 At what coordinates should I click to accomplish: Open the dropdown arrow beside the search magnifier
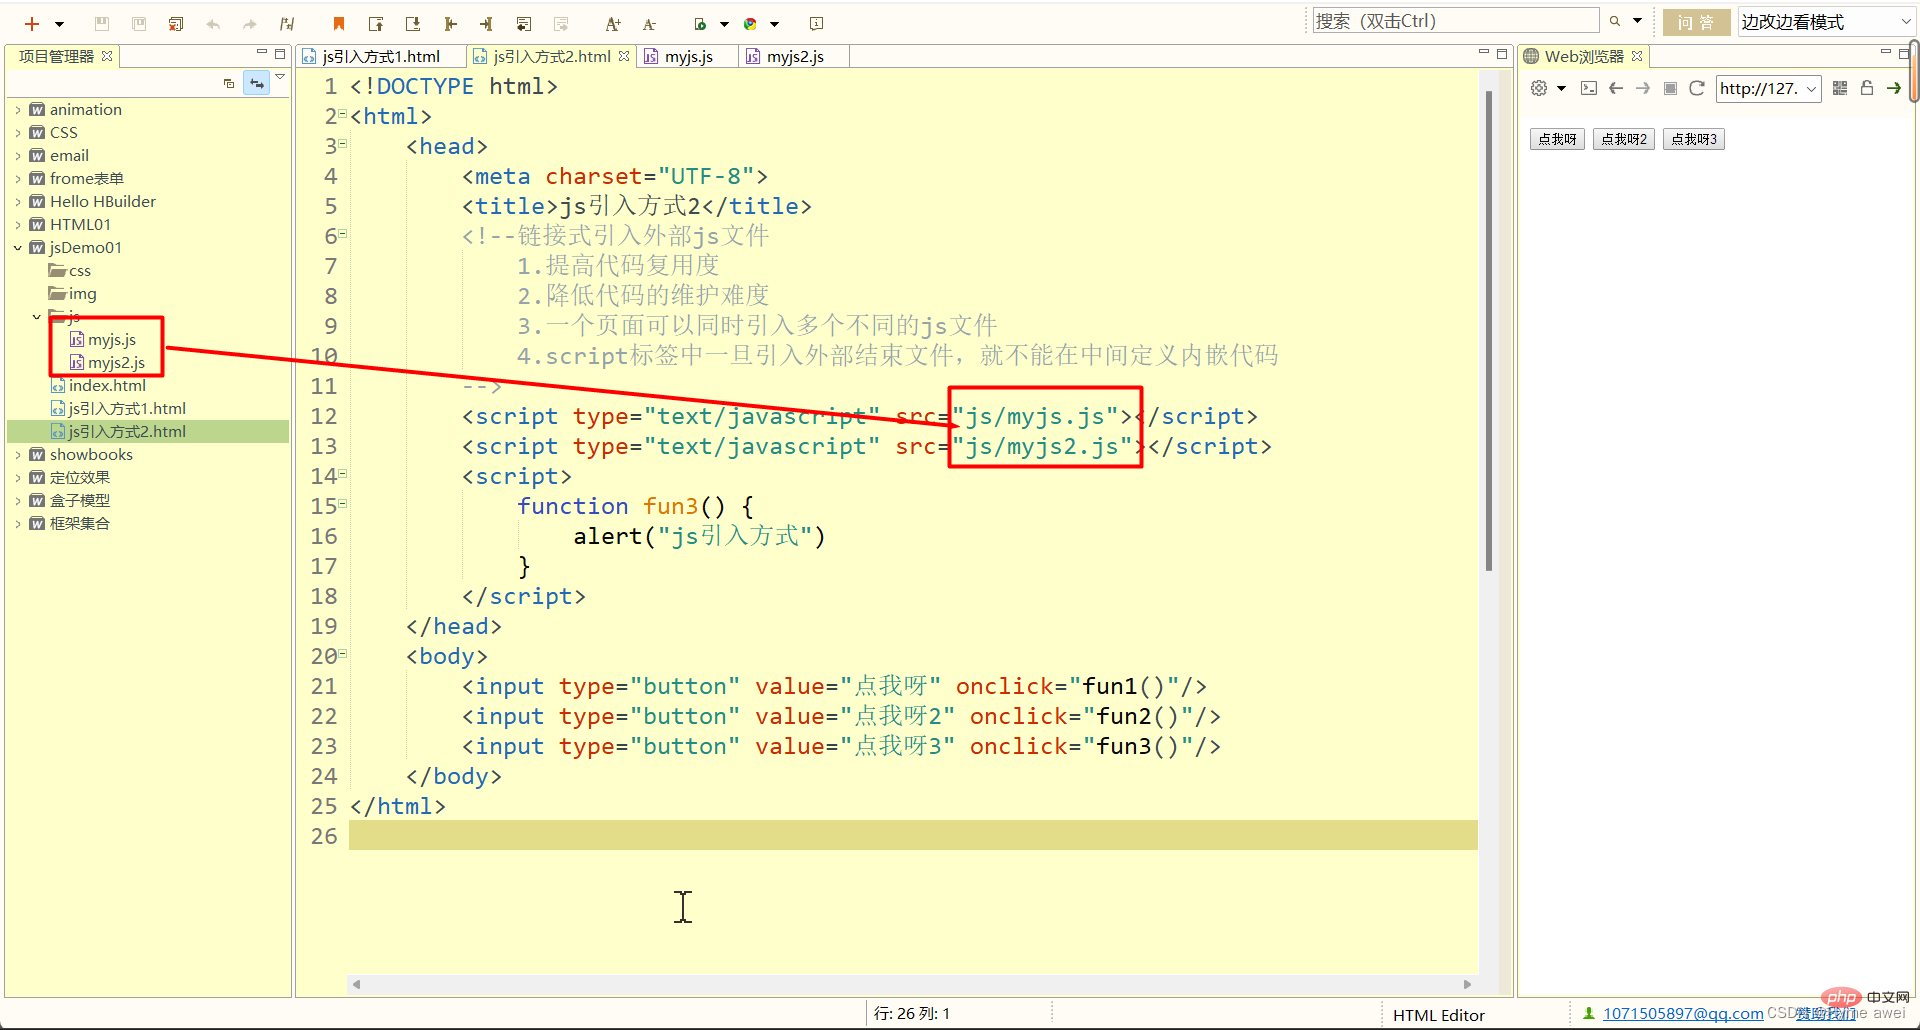[x=1637, y=21]
